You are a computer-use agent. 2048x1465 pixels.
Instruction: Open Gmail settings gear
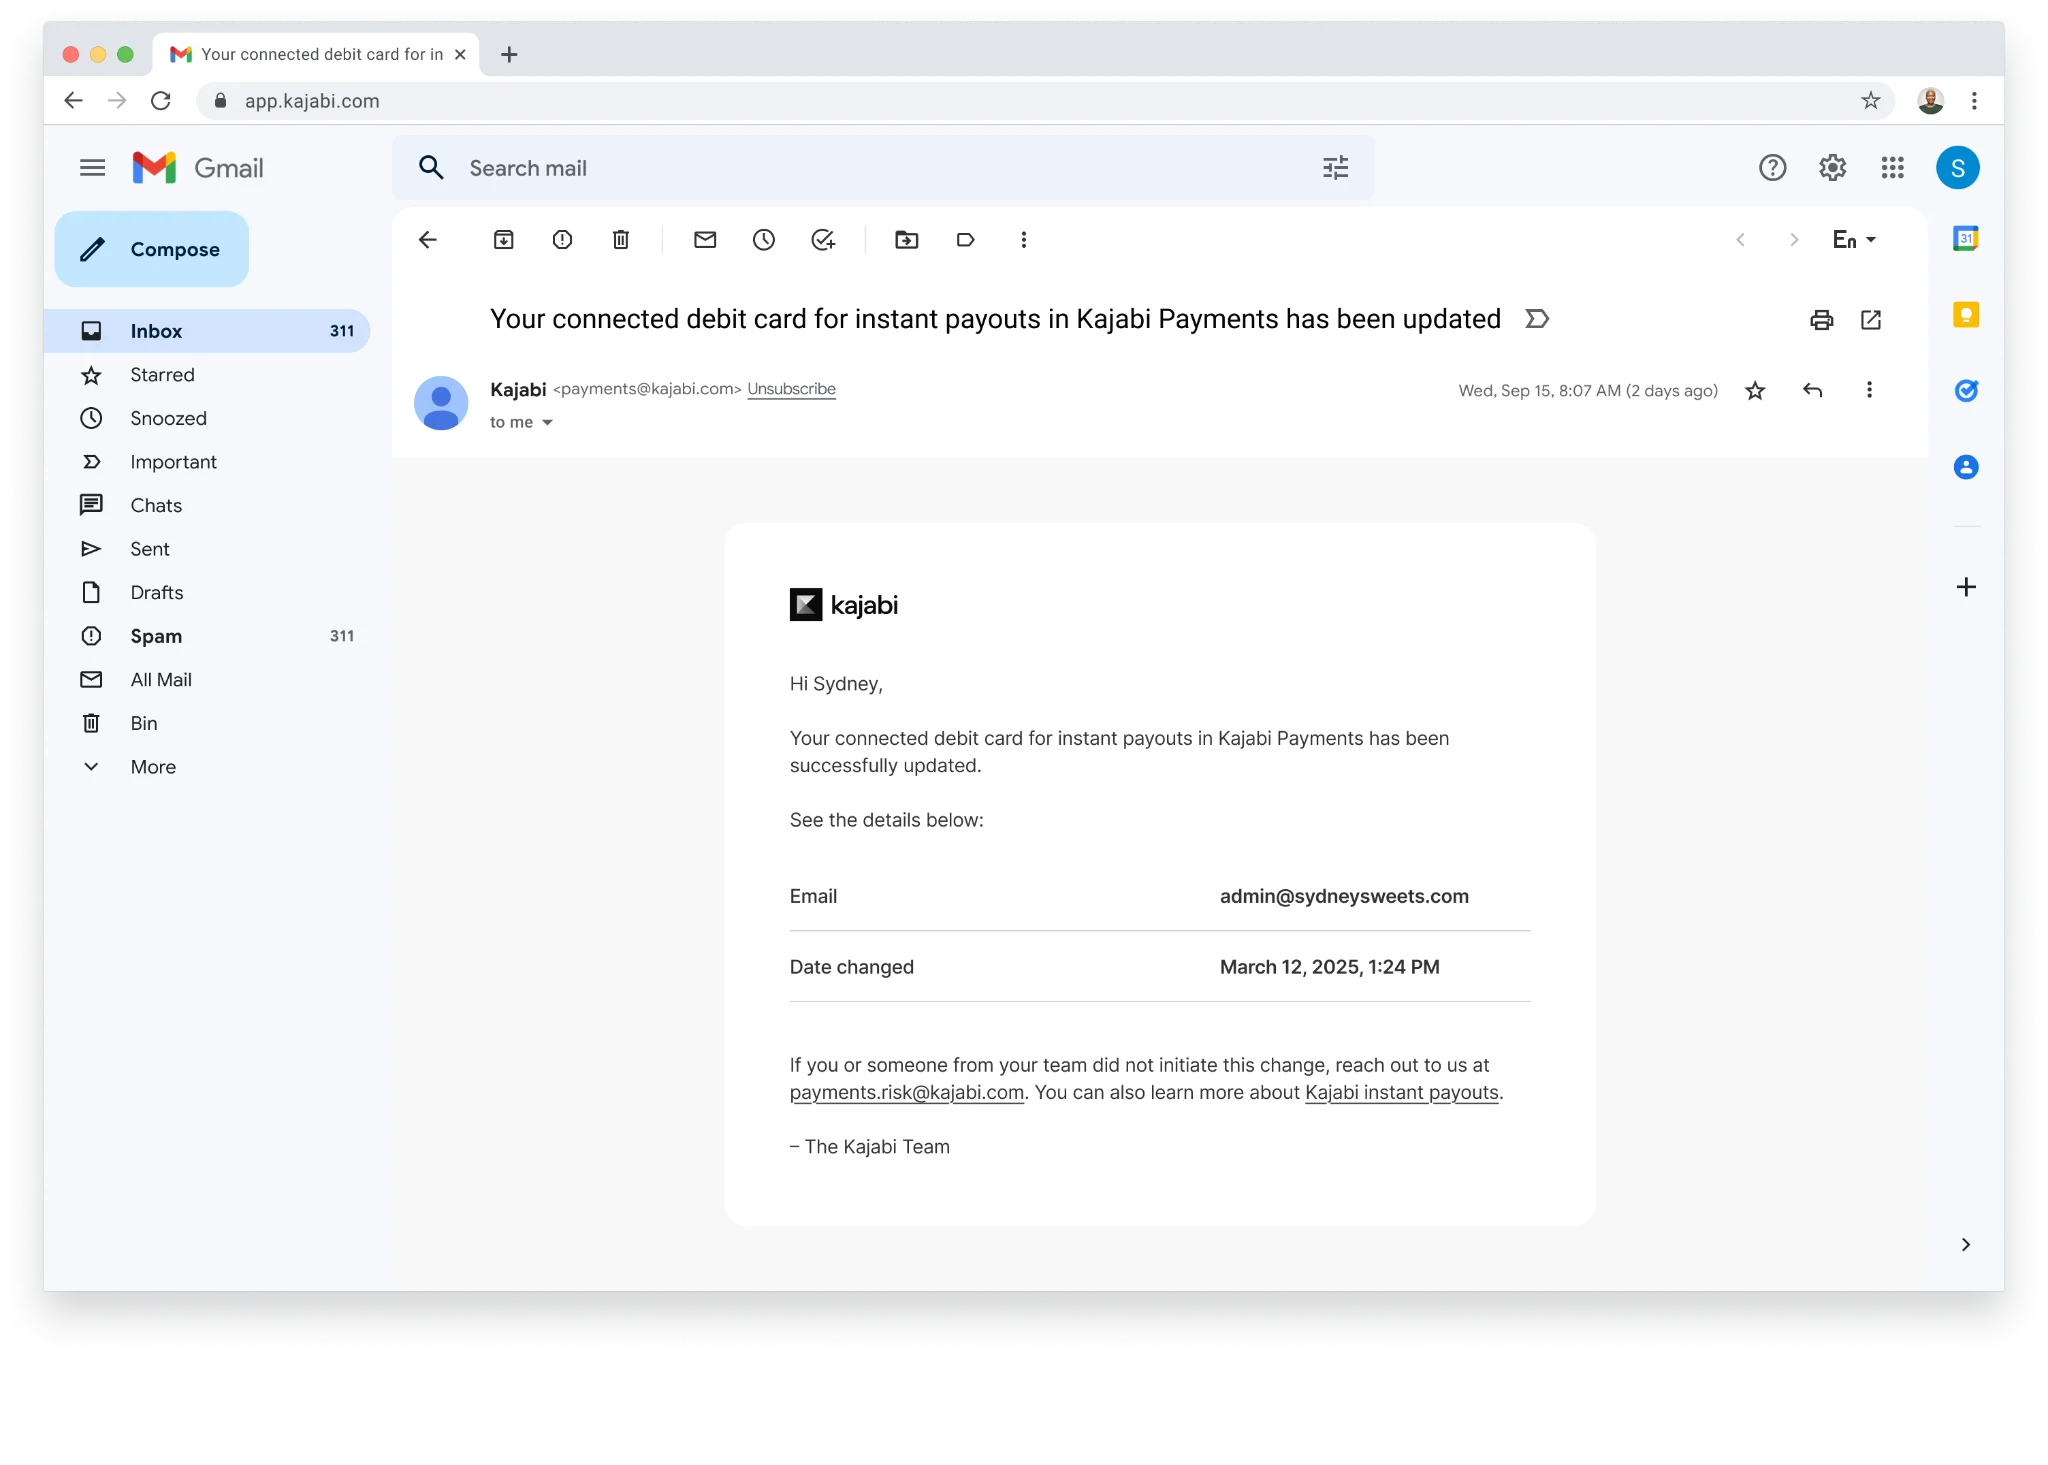tap(1833, 168)
